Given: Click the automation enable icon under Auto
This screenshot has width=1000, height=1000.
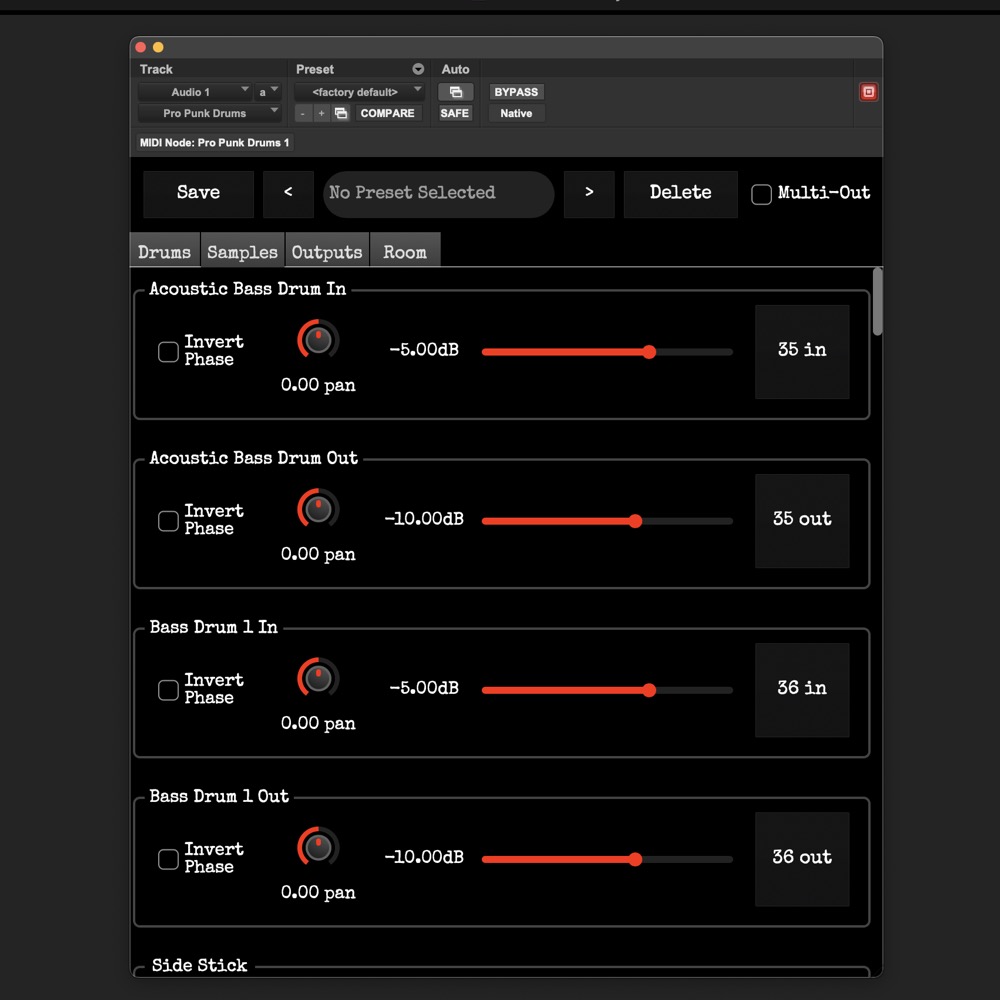Looking at the screenshot, I should click(x=455, y=92).
